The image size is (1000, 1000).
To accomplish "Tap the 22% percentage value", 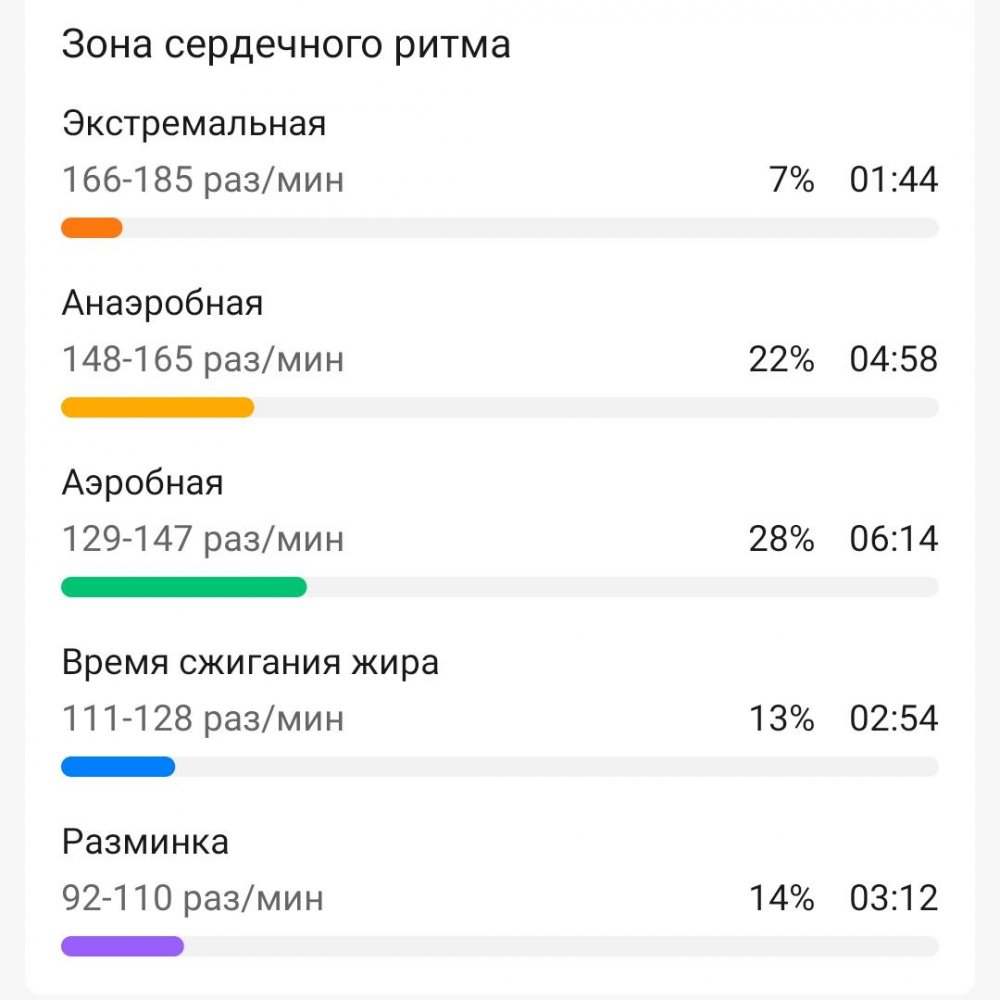I will [x=782, y=359].
